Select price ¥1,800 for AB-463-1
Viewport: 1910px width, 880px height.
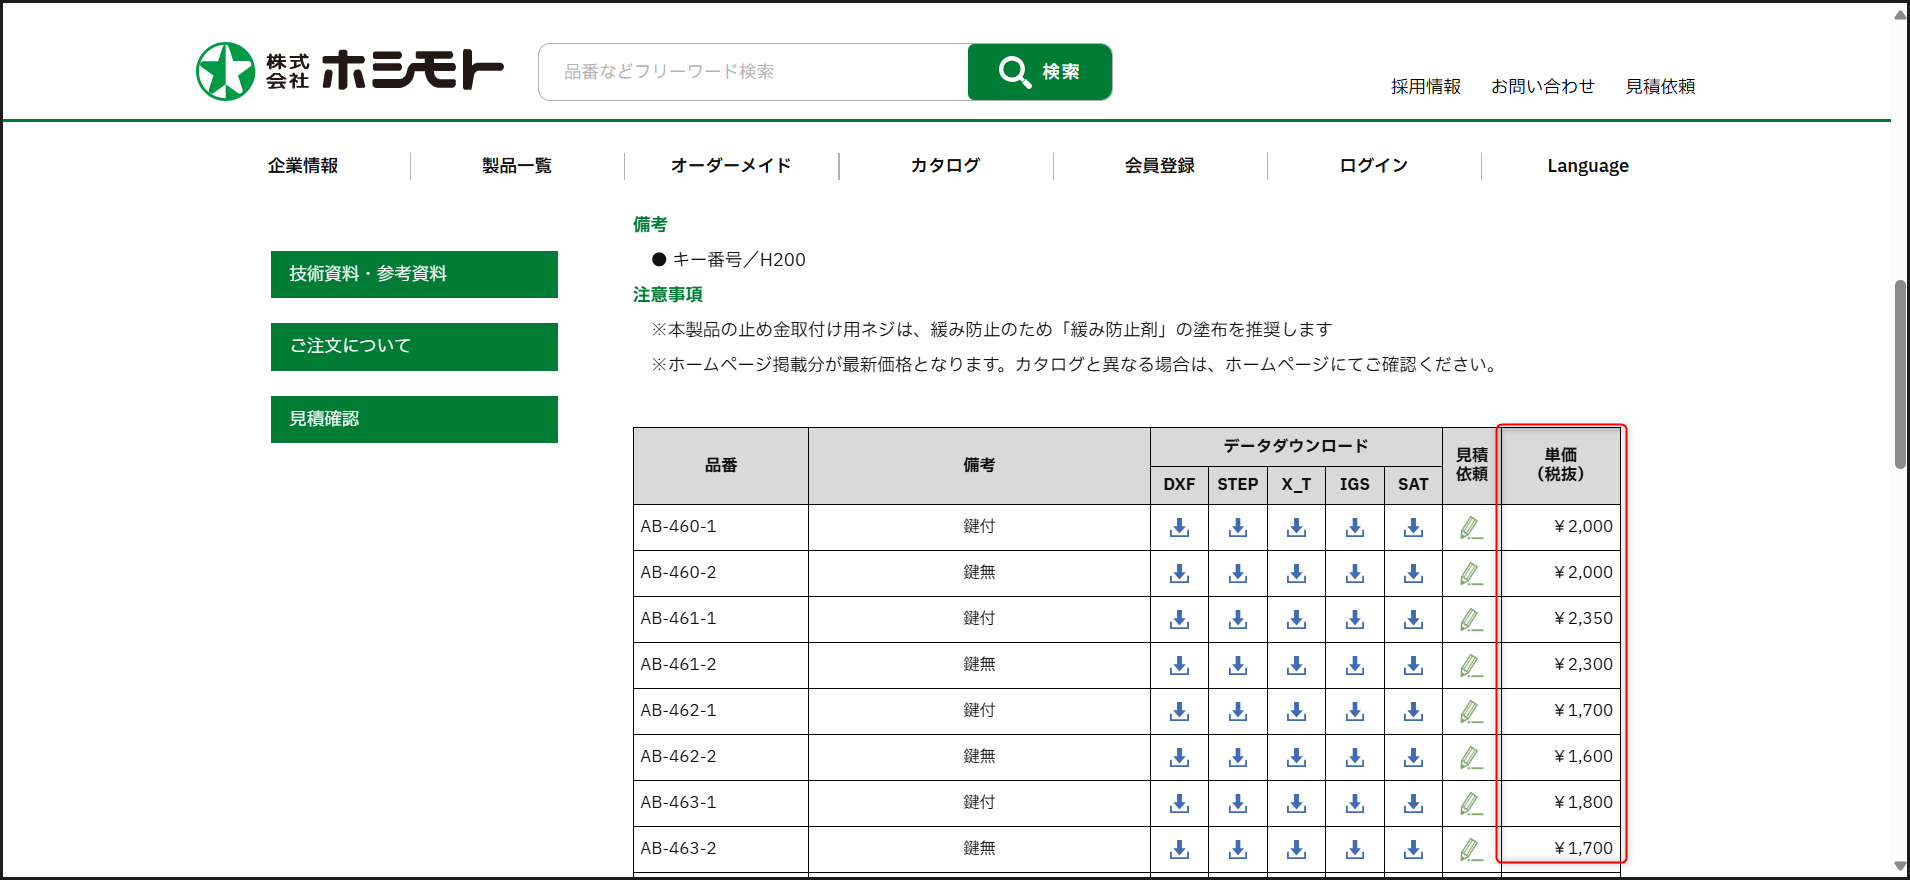tap(1583, 803)
